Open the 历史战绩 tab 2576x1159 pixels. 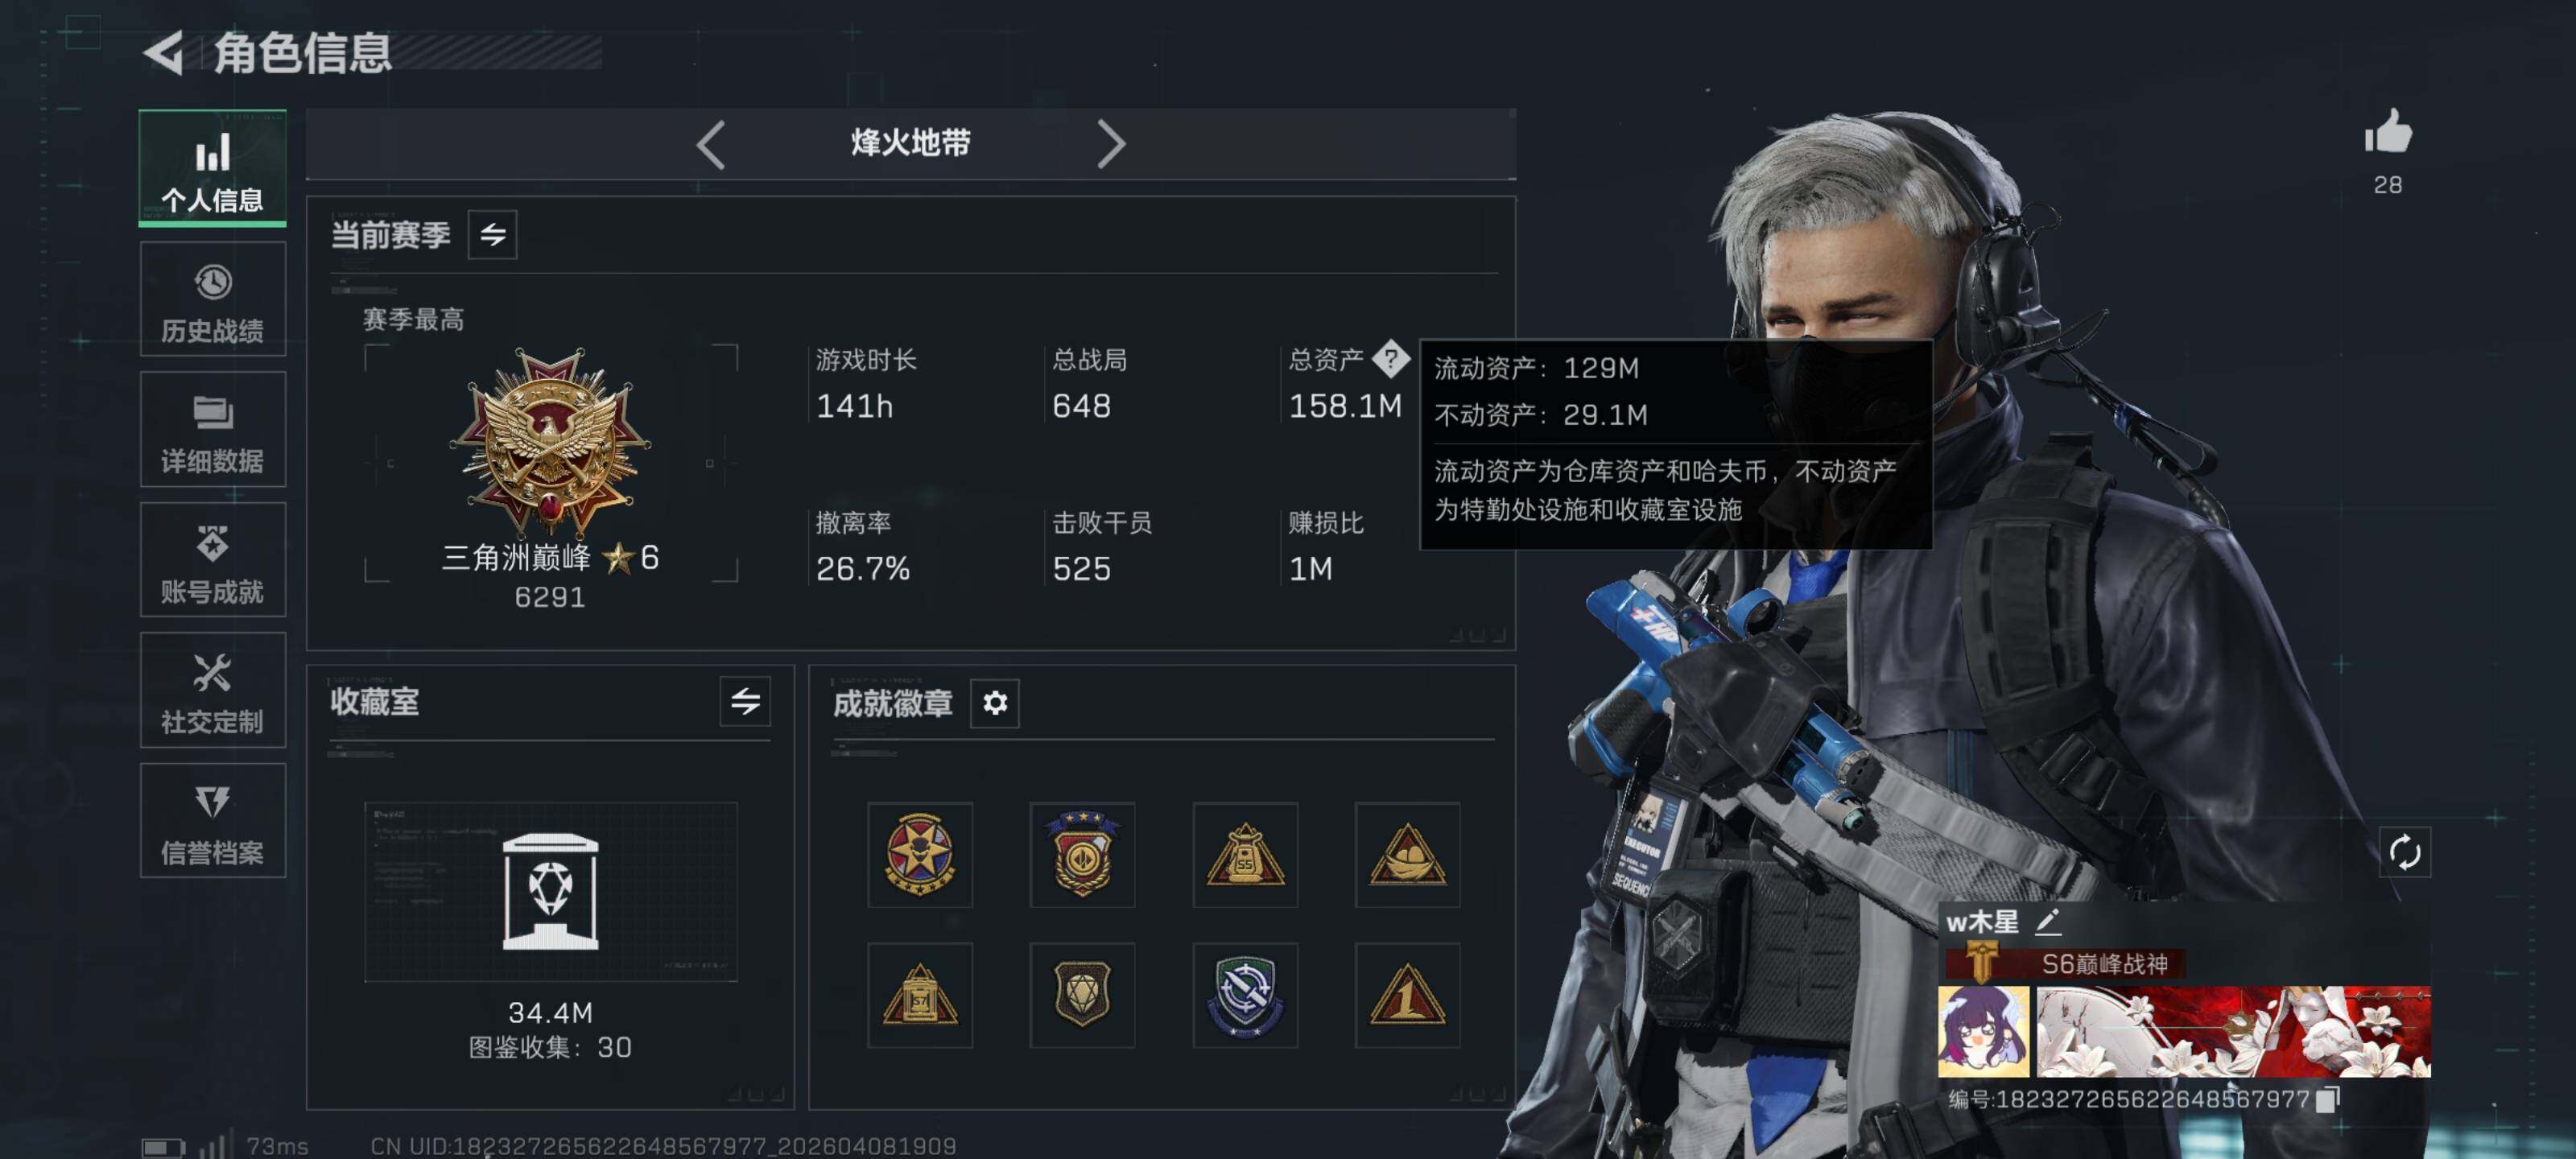(213, 299)
